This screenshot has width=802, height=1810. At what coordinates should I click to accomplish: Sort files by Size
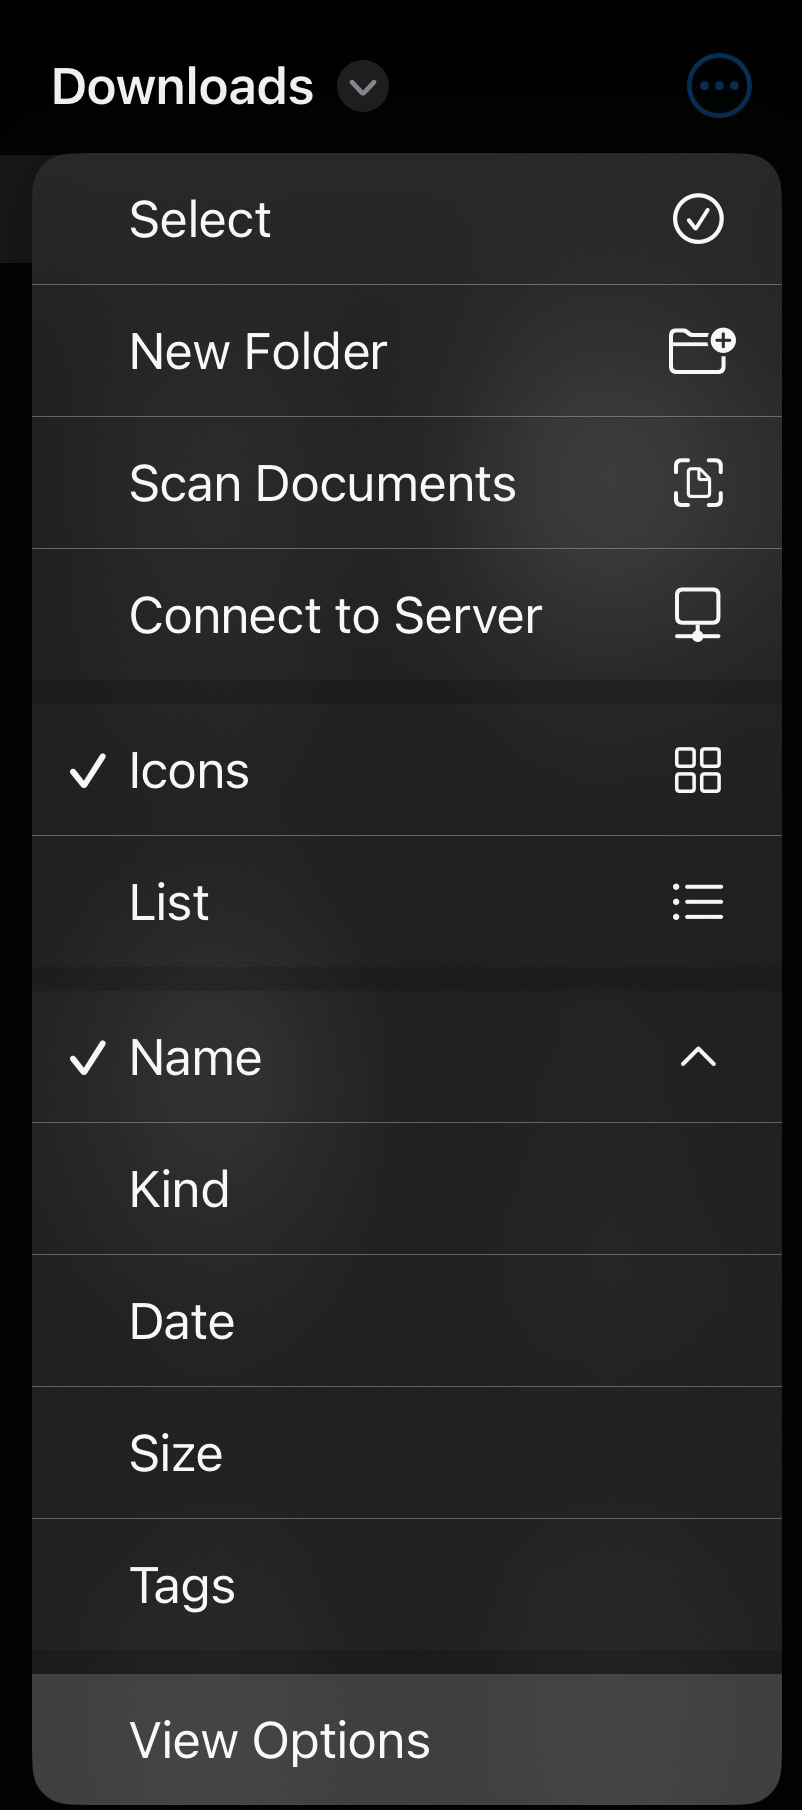pyautogui.click(x=176, y=1453)
